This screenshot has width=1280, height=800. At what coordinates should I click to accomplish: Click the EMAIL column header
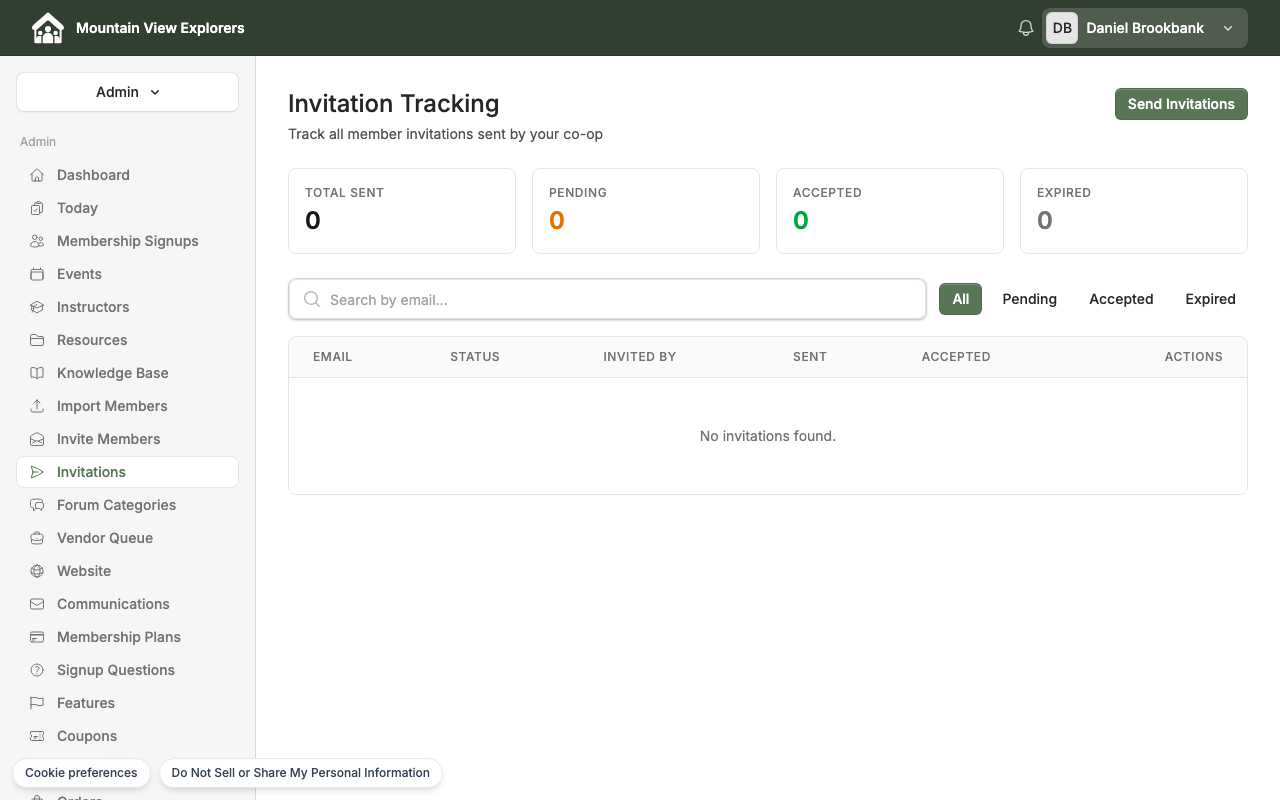point(332,357)
